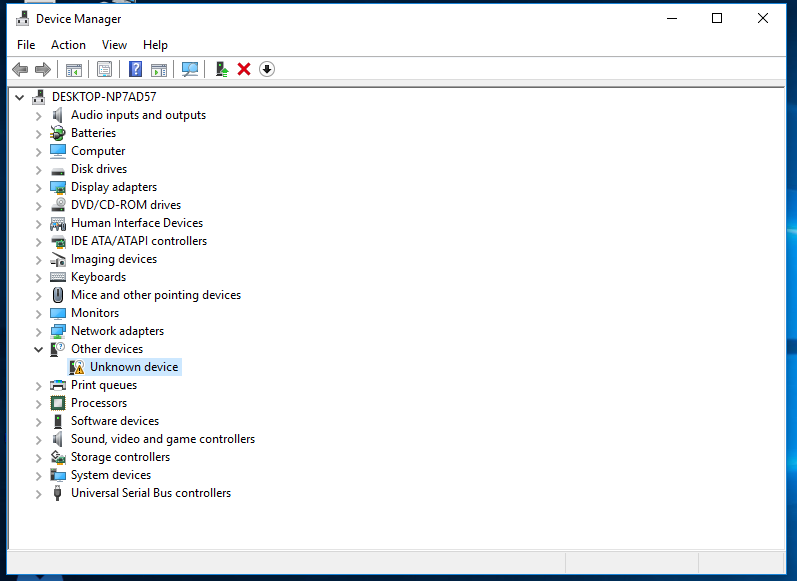
Task: Select the Unknown device entry
Action: pyautogui.click(x=134, y=367)
